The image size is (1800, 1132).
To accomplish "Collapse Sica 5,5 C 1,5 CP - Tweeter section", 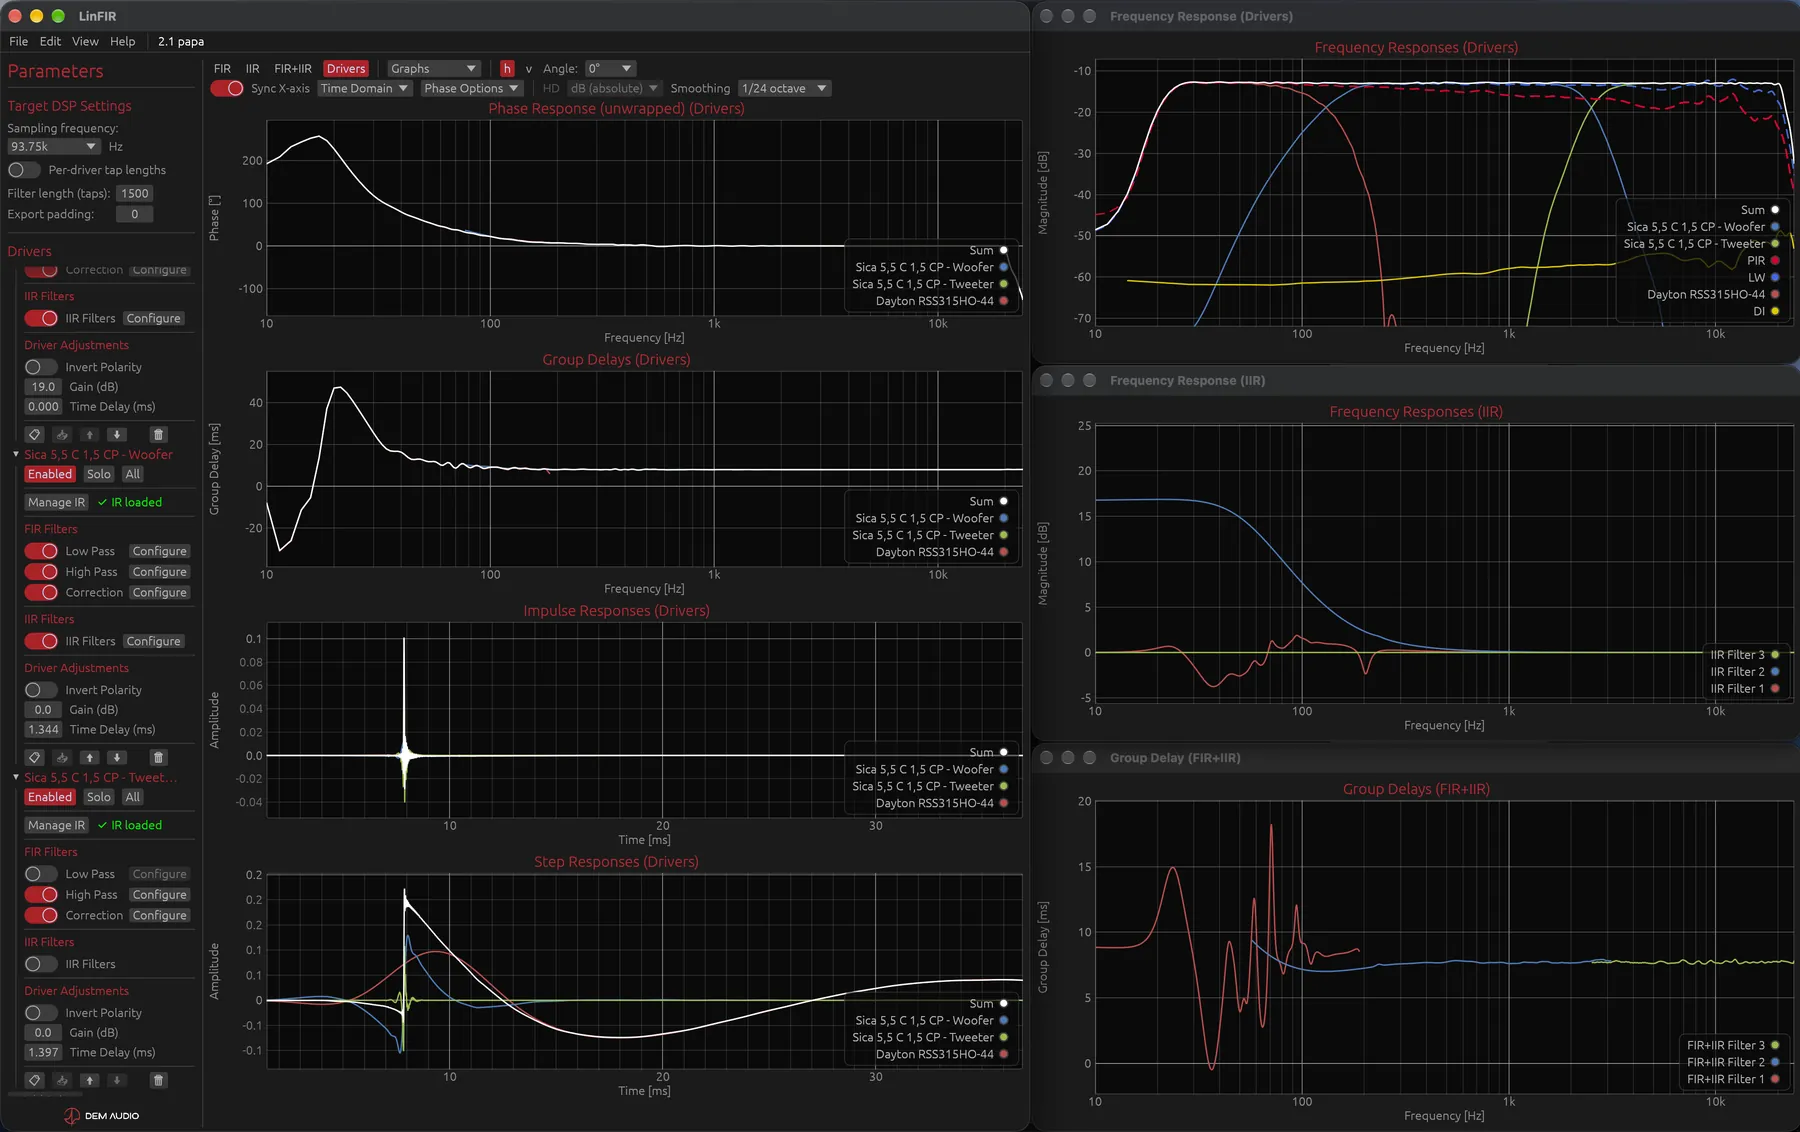I will coord(15,777).
